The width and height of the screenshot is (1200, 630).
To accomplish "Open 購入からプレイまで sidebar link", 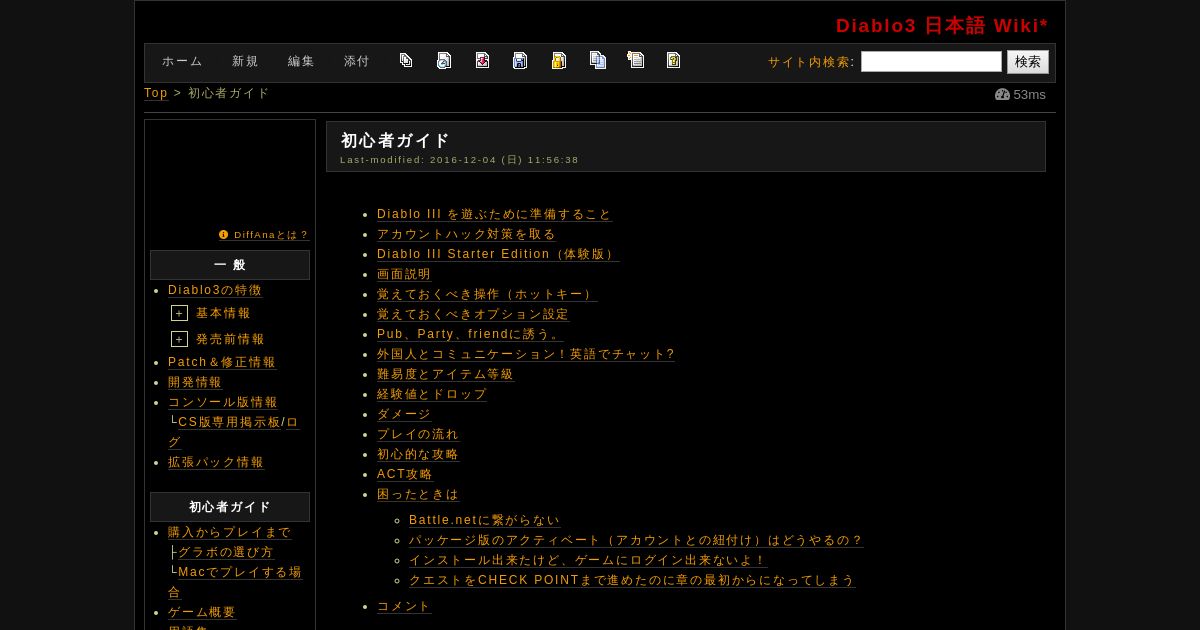I will tap(229, 532).
